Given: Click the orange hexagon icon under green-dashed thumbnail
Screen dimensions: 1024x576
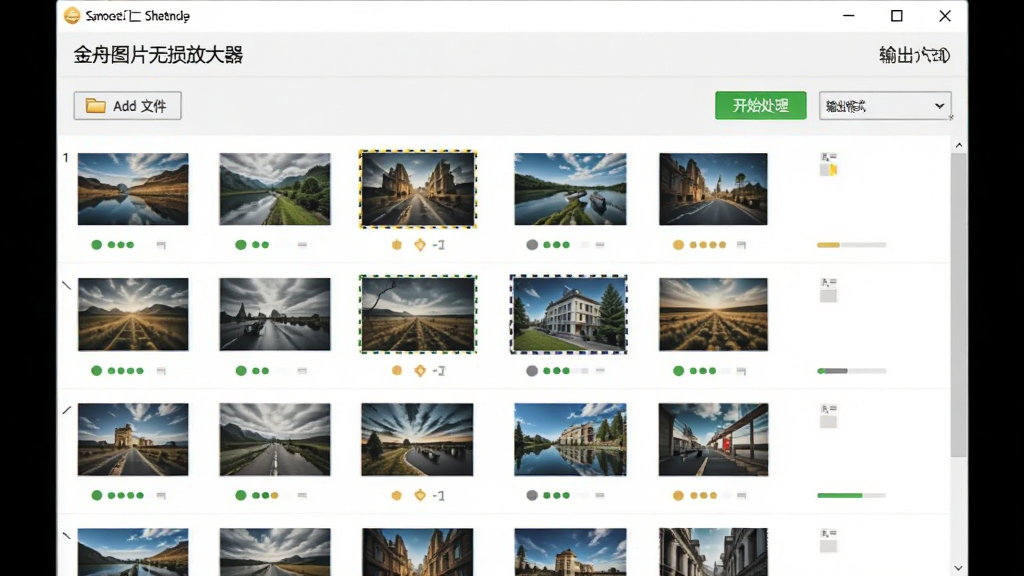Looking at the screenshot, I should [396, 370].
